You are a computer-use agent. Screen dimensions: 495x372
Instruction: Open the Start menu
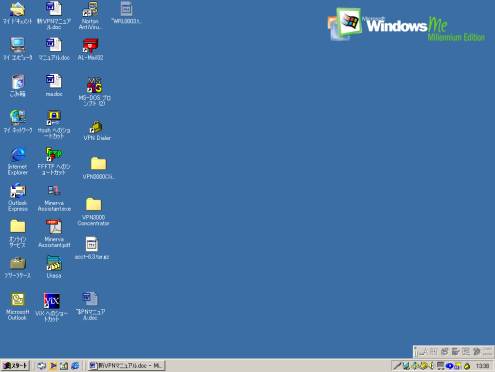(x=15, y=366)
